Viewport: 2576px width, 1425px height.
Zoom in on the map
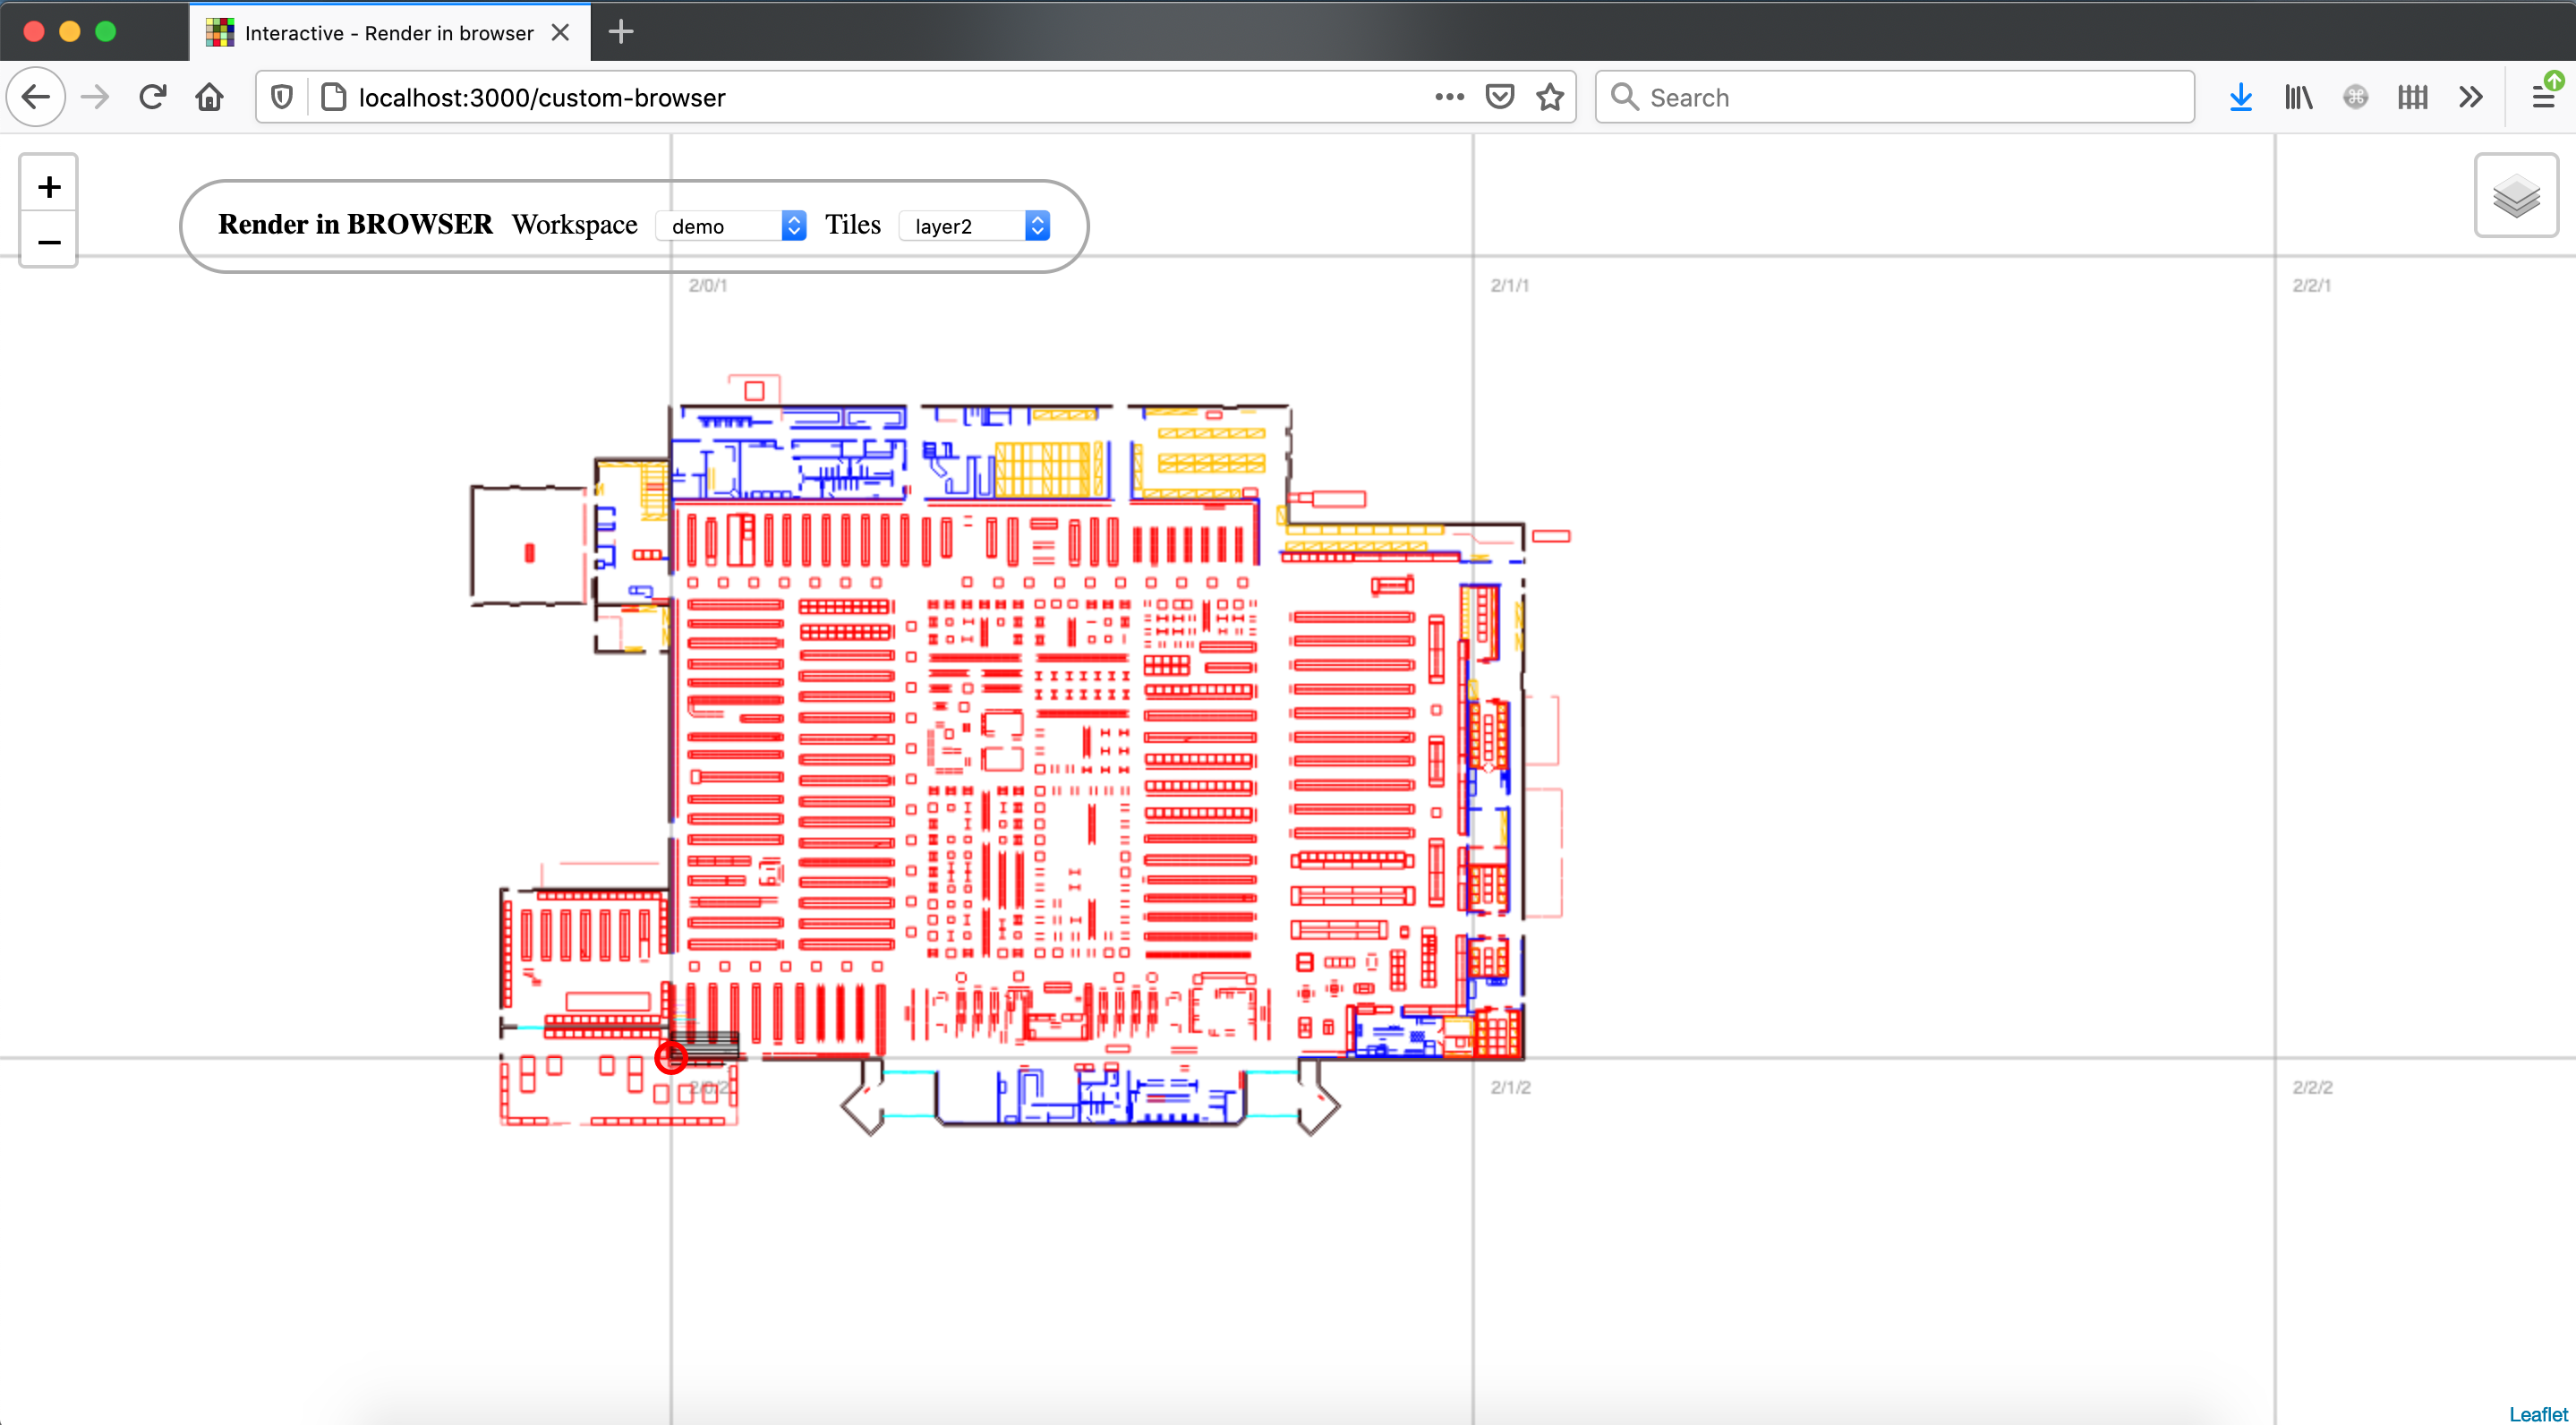coord(48,186)
